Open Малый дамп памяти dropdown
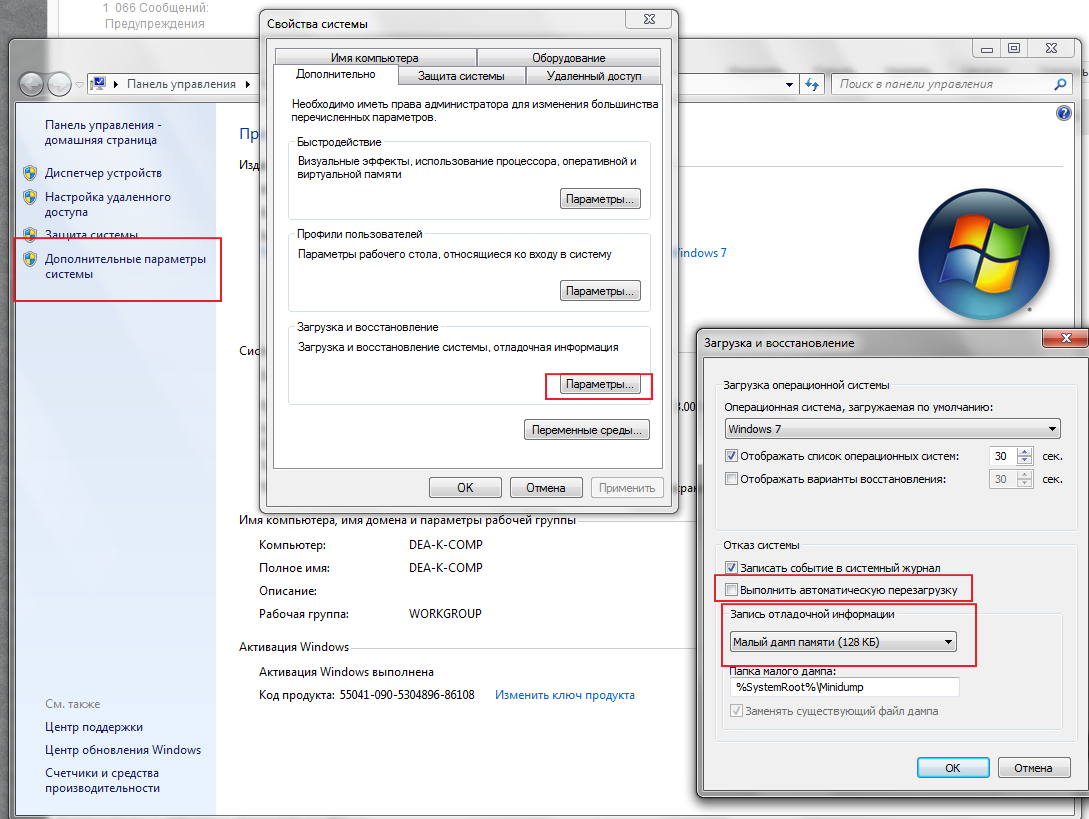 [843, 642]
